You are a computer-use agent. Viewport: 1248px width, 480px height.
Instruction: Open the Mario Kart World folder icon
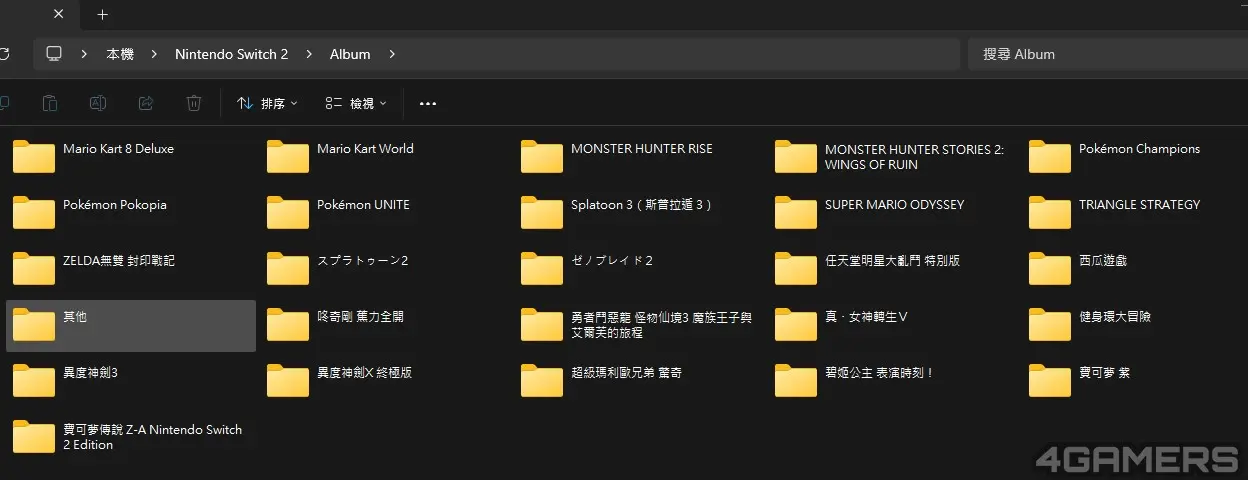click(x=288, y=157)
